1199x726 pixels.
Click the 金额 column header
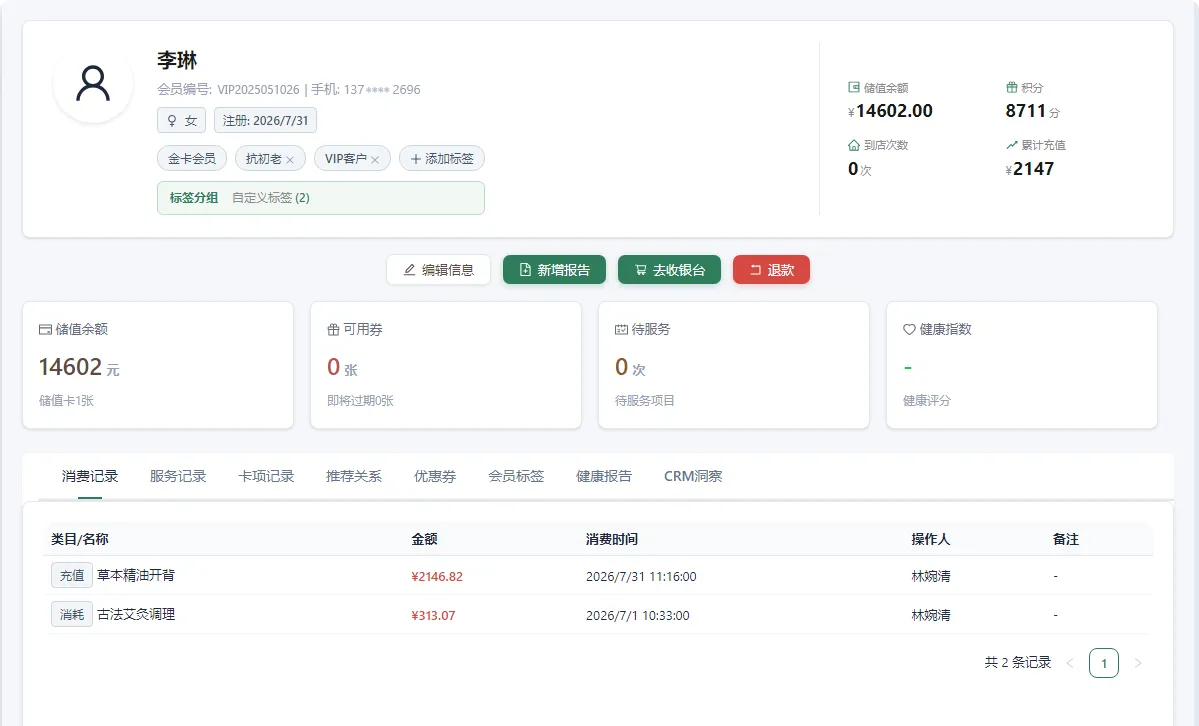pos(424,539)
